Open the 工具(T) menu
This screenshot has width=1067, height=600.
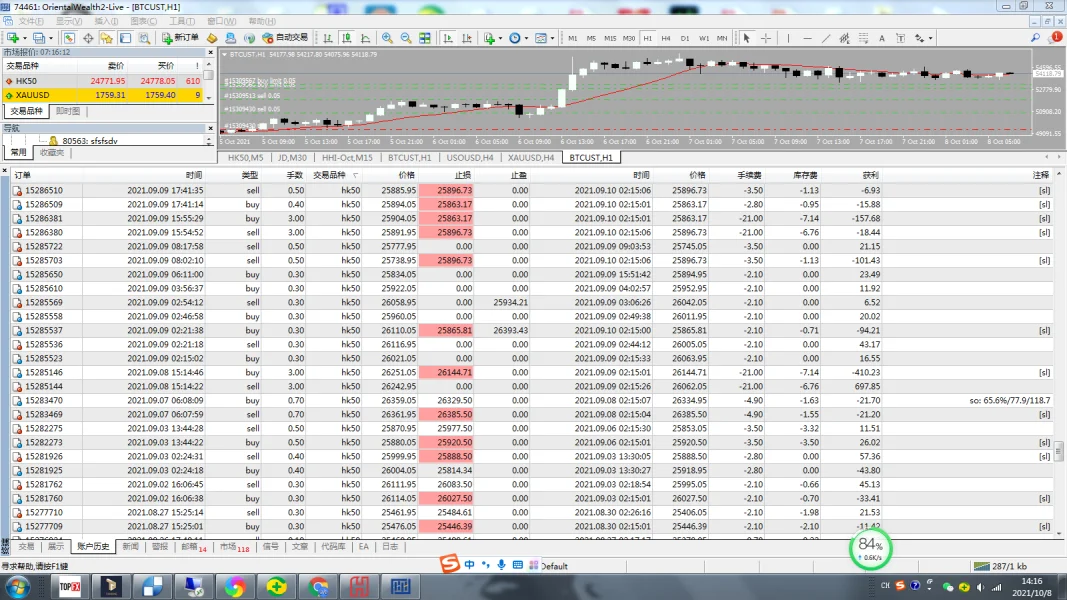182,21
